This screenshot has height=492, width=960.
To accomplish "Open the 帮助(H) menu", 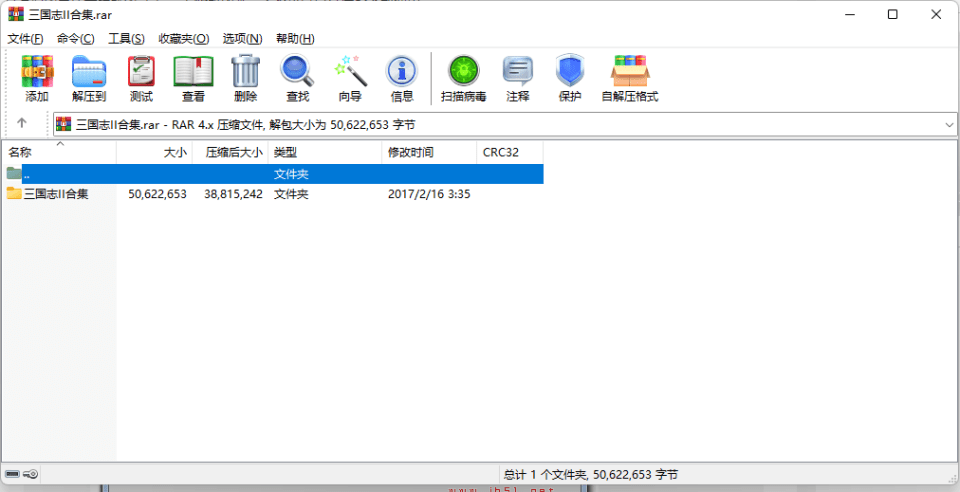I will tap(295, 39).
